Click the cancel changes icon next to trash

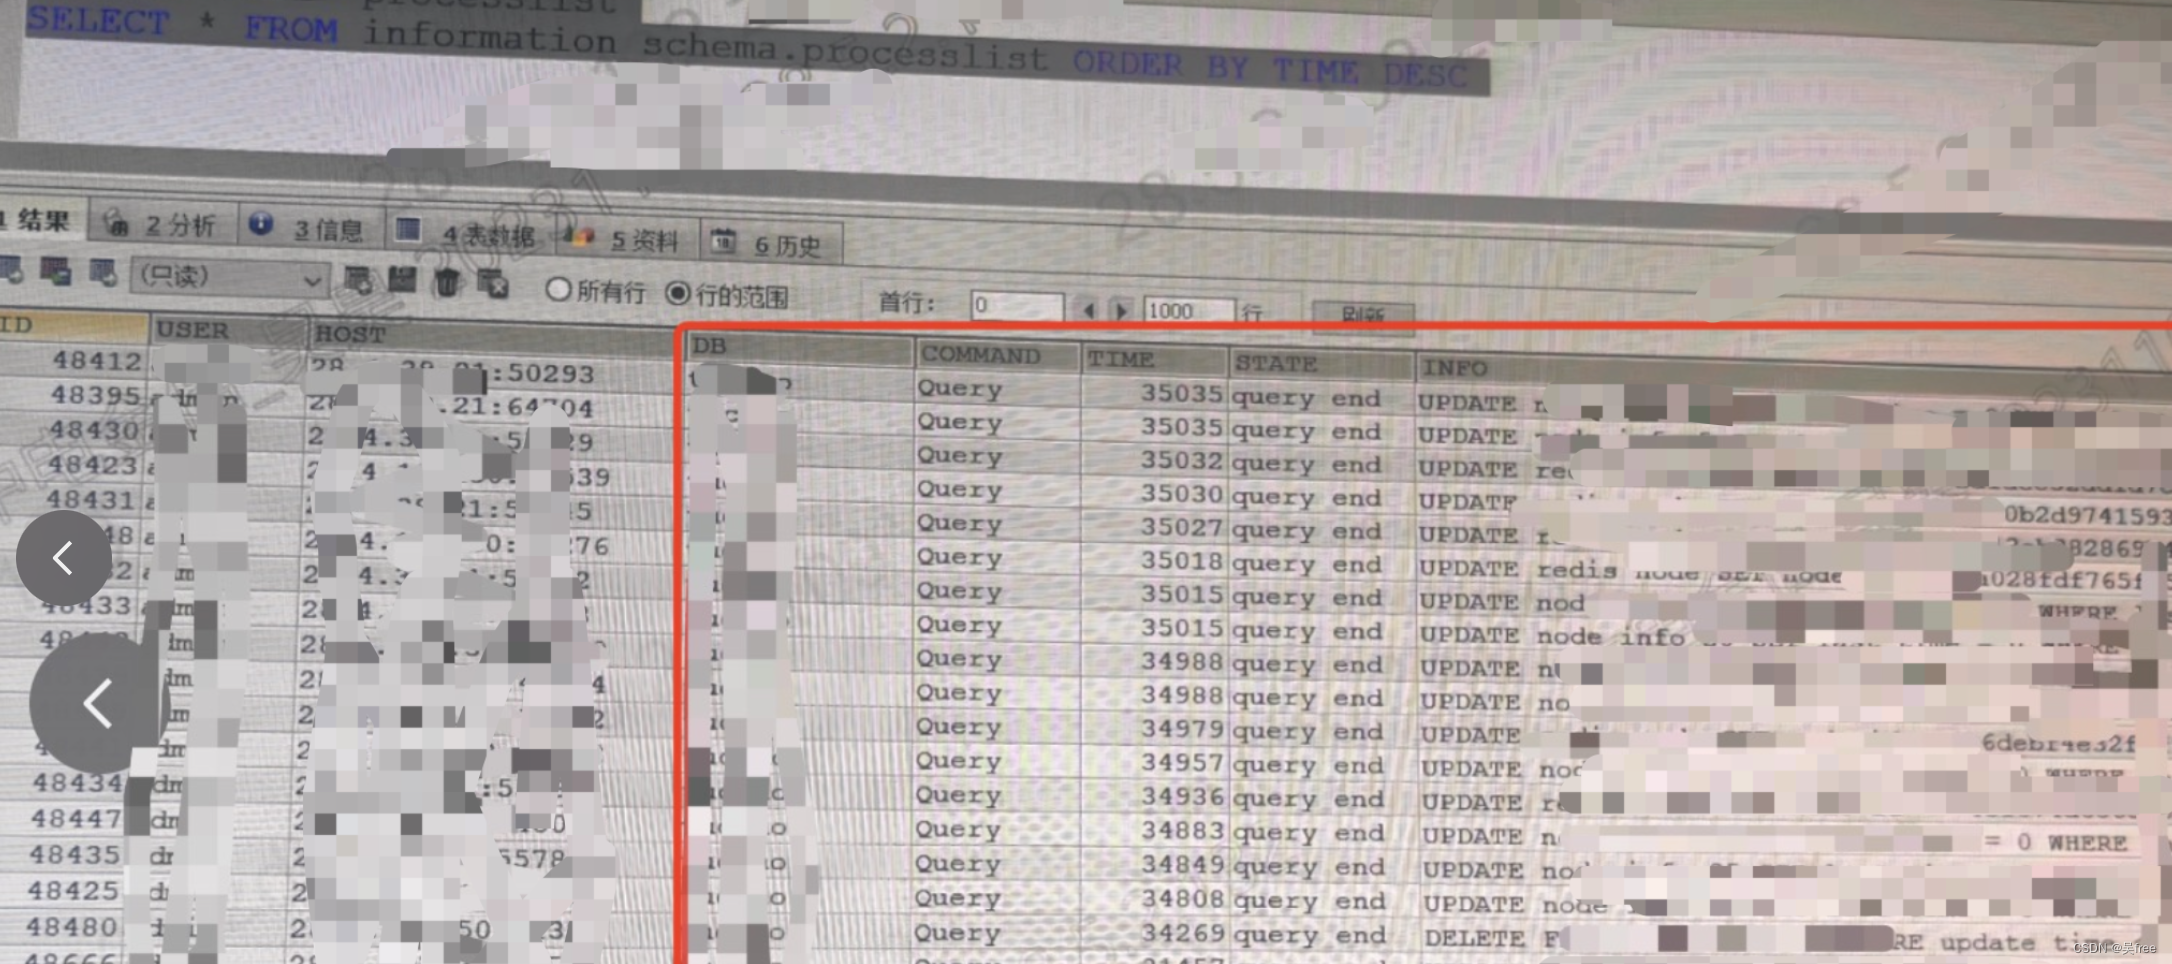[x=493, y=284]
